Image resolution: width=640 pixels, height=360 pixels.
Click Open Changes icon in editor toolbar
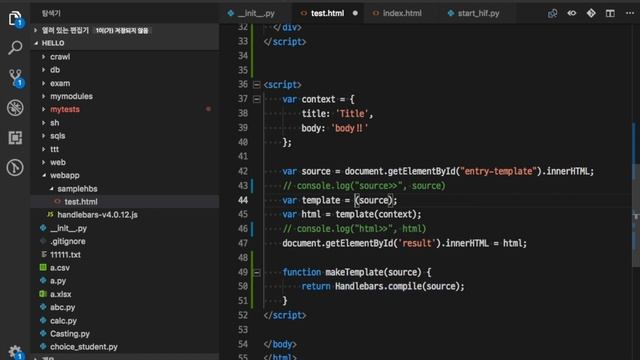552,13
